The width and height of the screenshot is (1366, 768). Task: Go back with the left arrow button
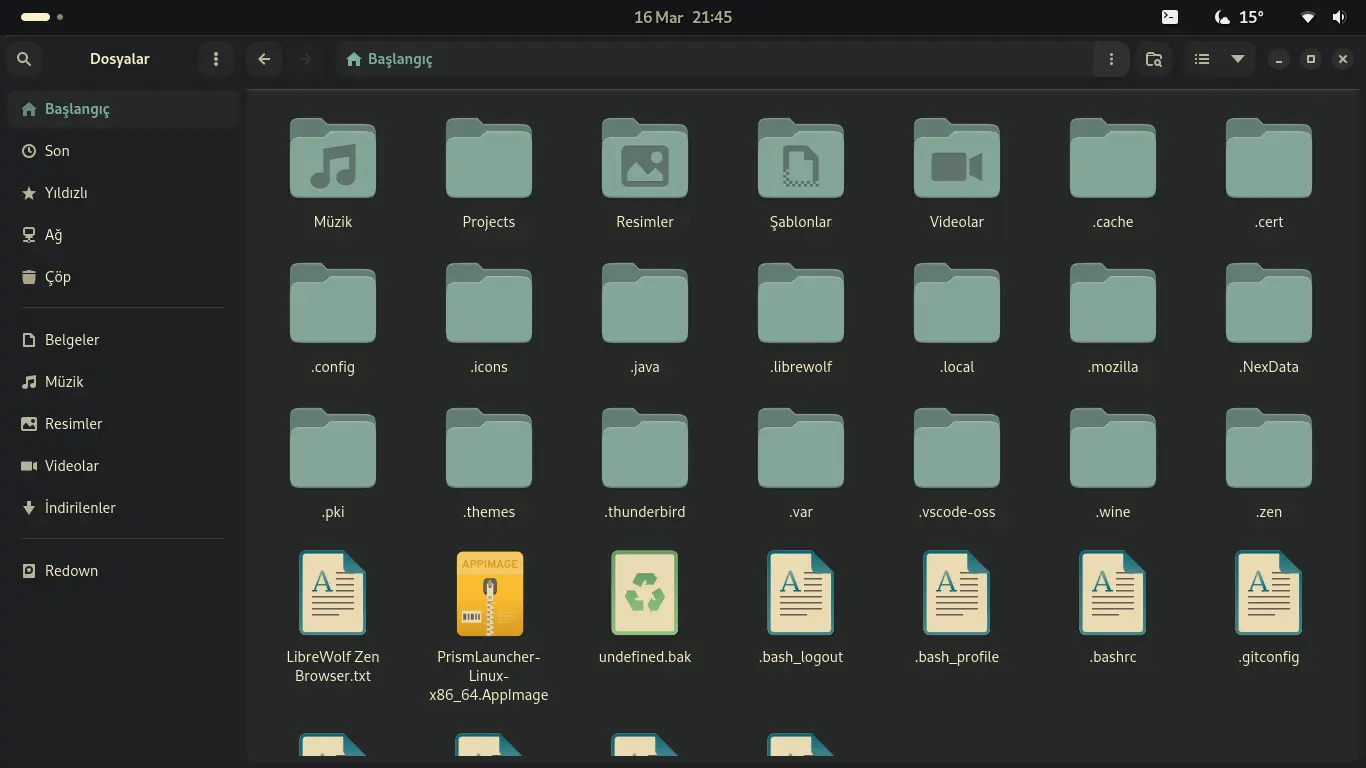coord(264,59)
